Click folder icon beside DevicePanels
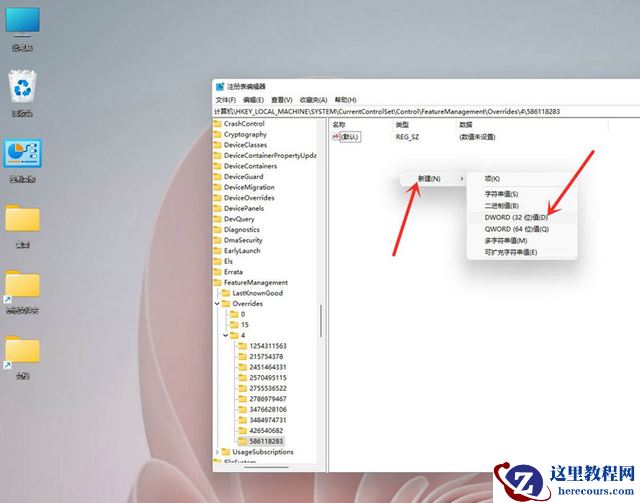The height and width of the screenshot is (503, 640). tap(218, 208)
